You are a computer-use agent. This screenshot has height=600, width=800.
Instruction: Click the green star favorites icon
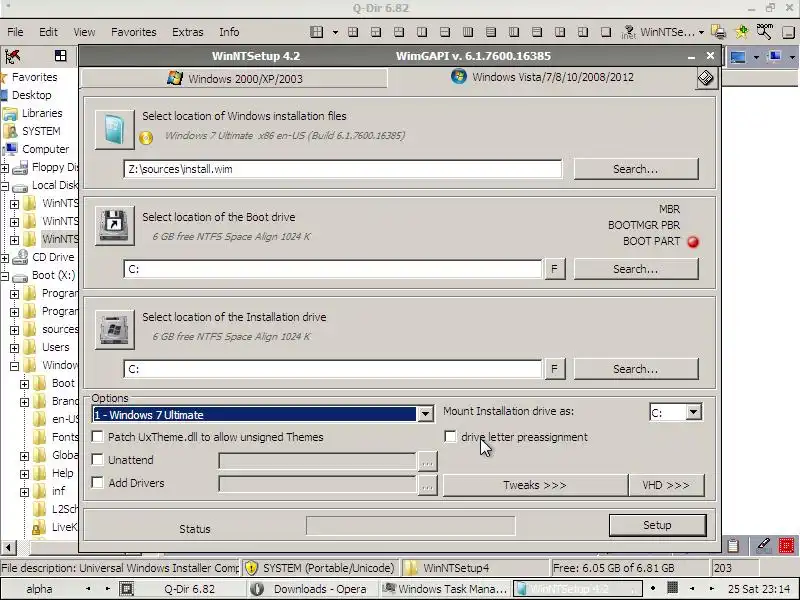point(741,32)
